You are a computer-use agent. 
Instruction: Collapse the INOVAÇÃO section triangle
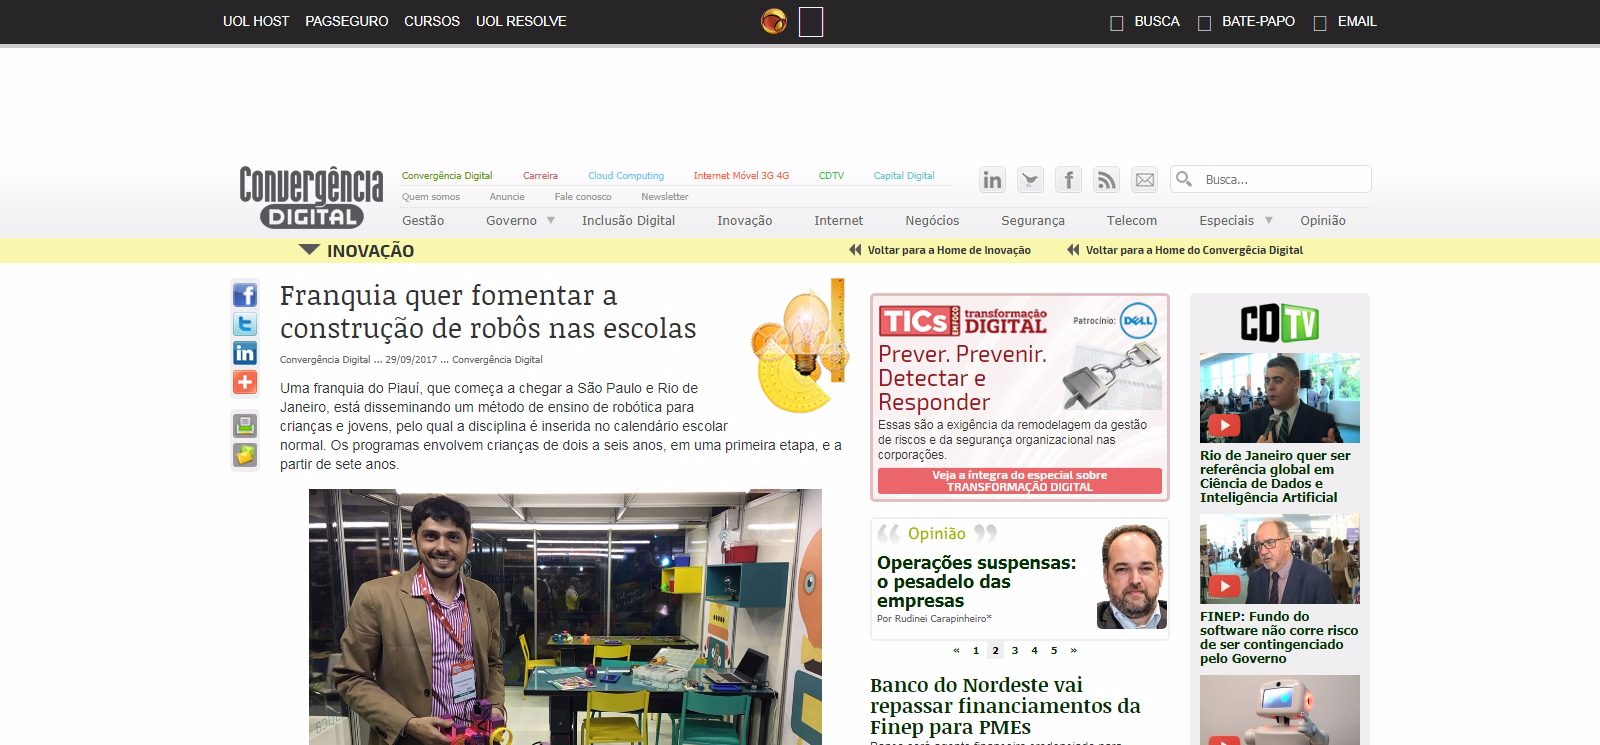pyautogui.click(x=309, y=250)
